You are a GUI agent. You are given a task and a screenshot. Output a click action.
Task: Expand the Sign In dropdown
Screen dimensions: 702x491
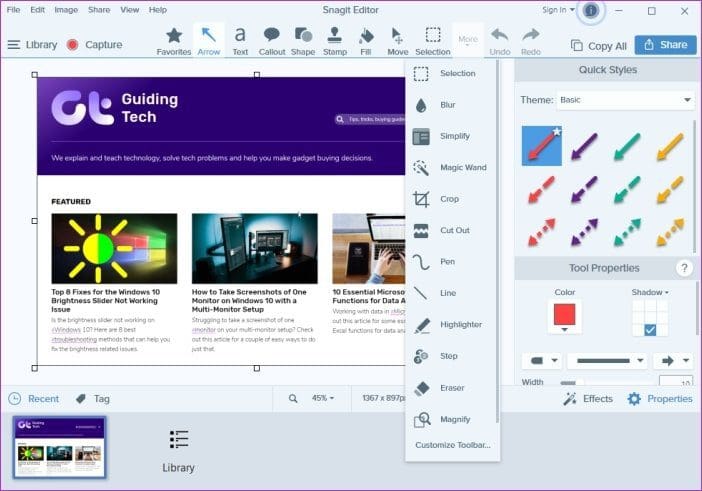[x=558, y=9]
